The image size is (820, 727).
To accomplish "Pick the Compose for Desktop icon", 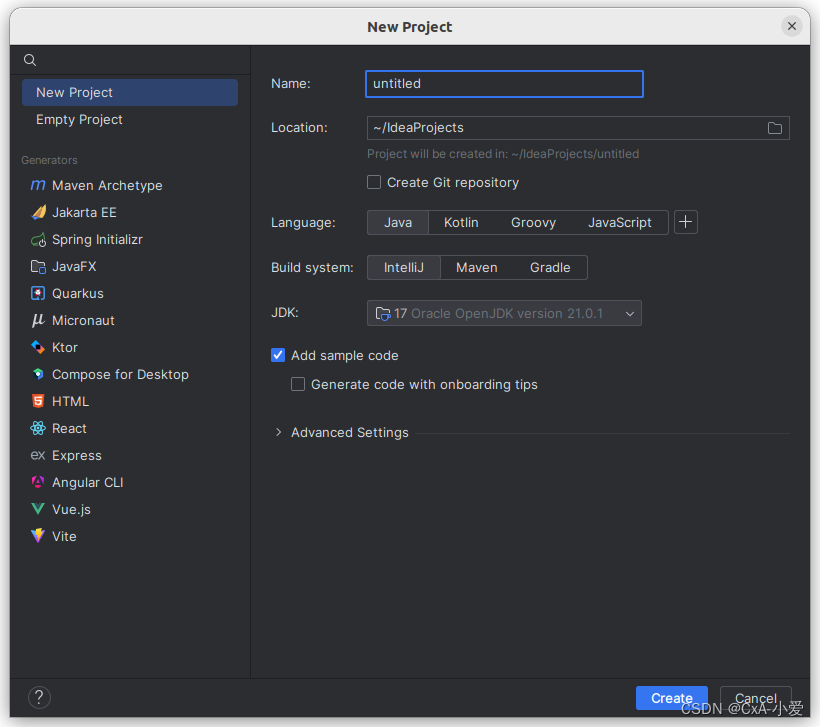I will click(38, 374).
